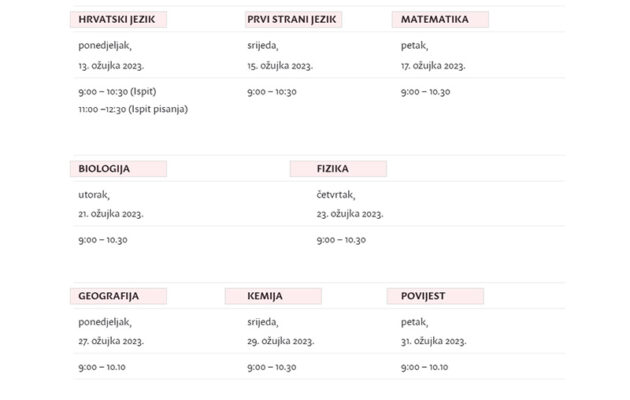630x400 pixels.
Task: Select the 11:00 –12:30 (Ispit pisanja) line
Action: 133,109
